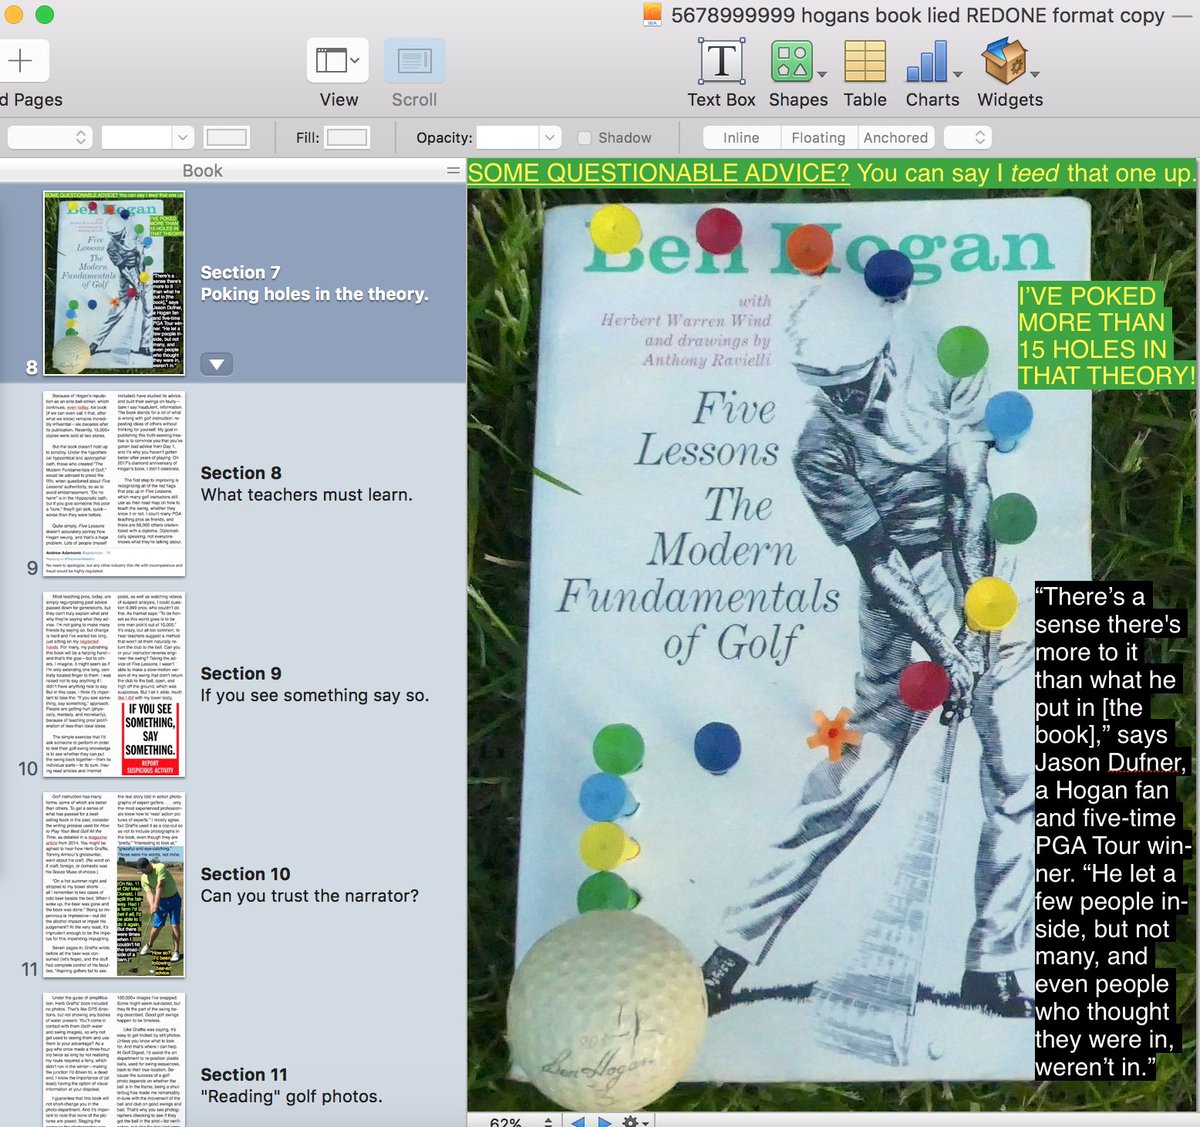Click the Add Pages plus icon

pos(19,61)
